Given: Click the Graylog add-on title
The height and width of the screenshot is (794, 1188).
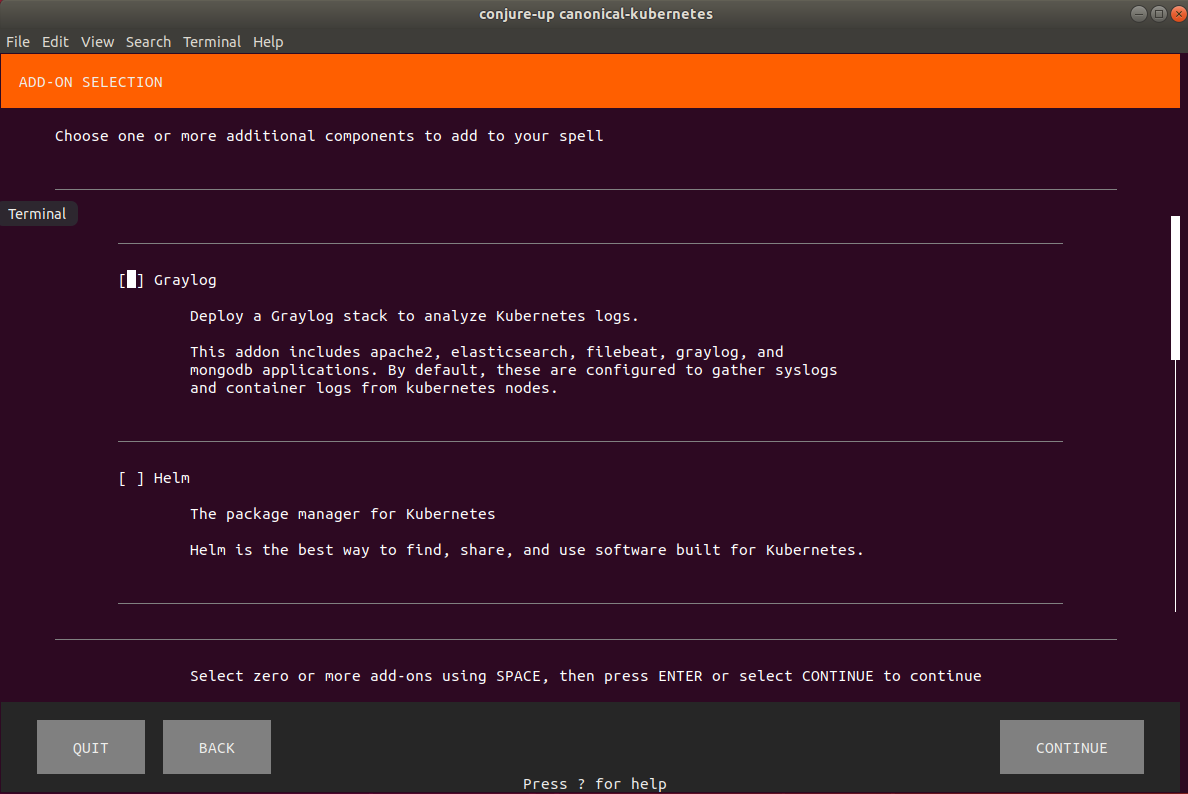Looking at the screenshot, I should click(x=185, y=280).
